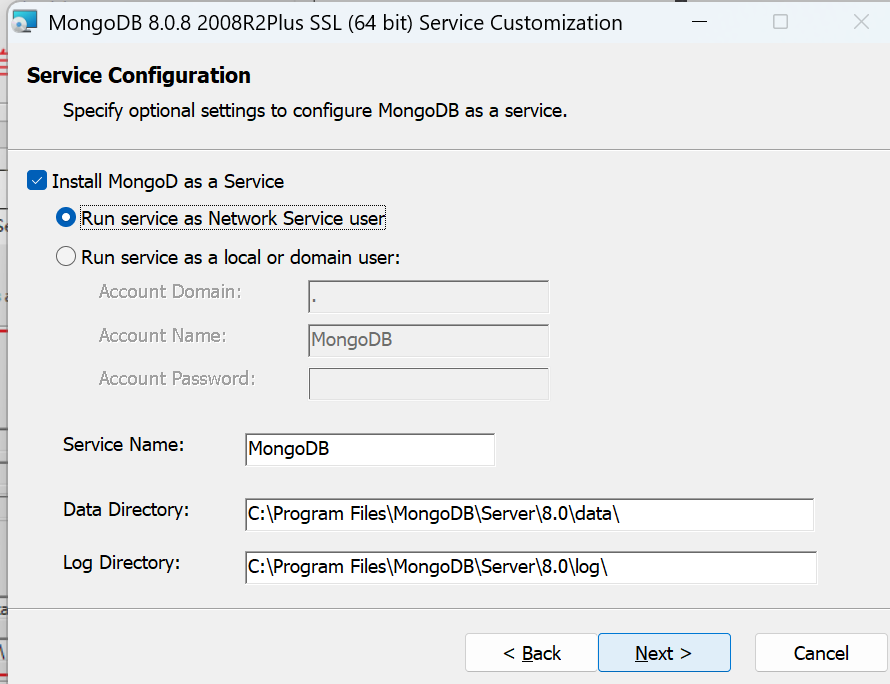Cancel the MongoDB installation
The image size is (890, 684).
(x=821, y=653)
